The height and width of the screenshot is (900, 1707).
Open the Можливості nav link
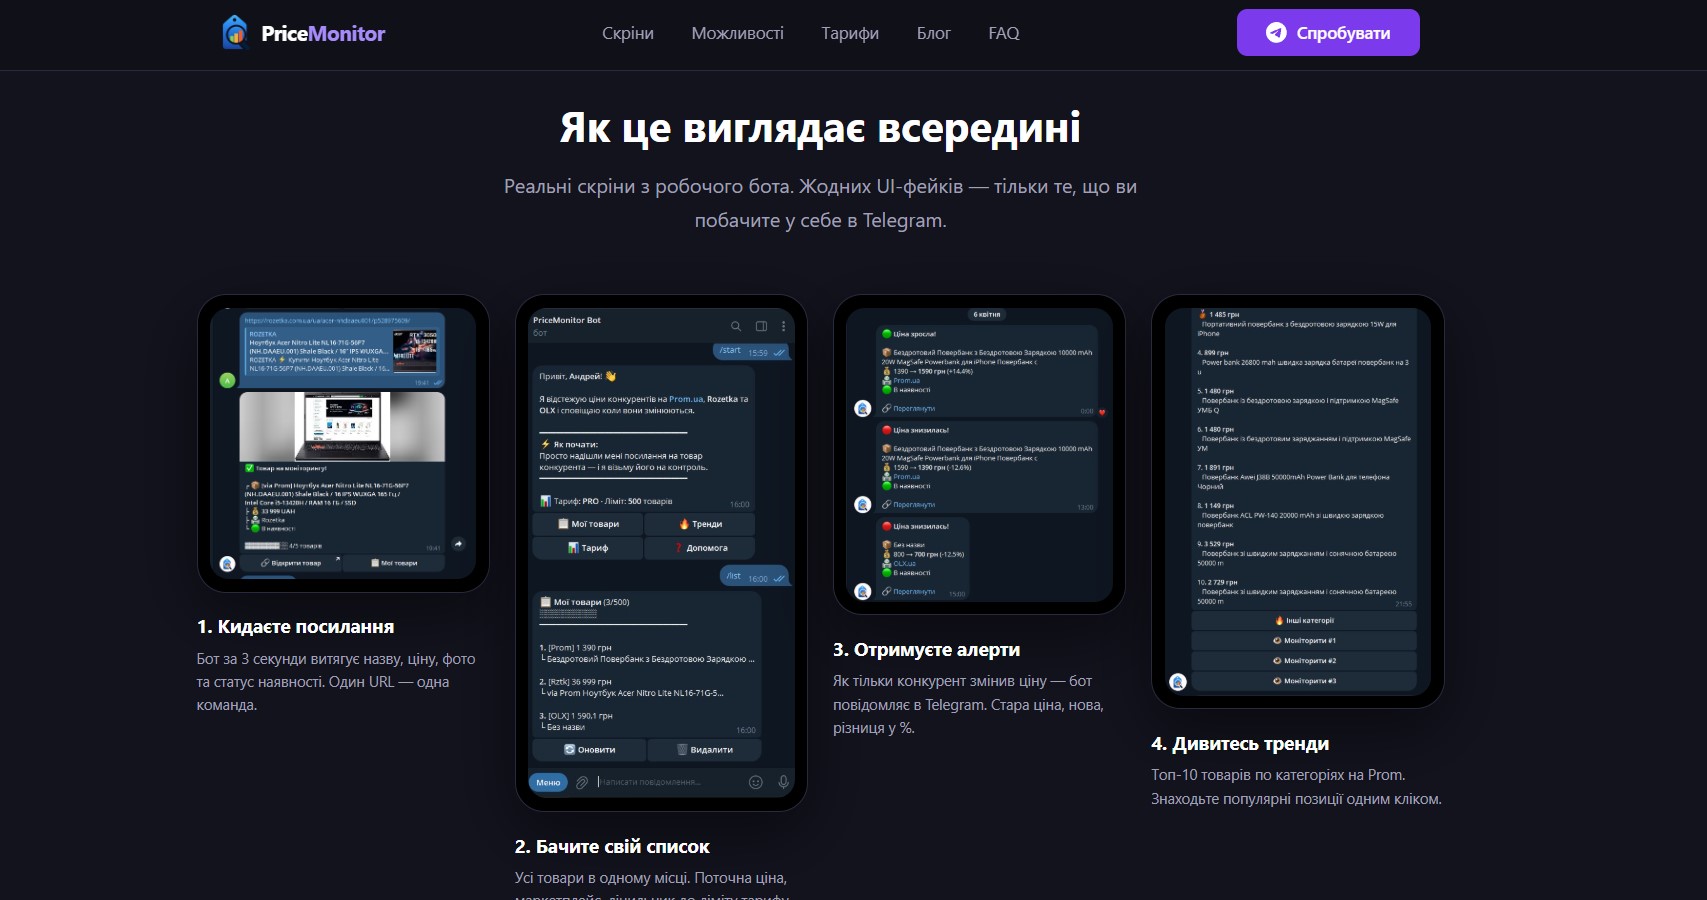[x=738, y=33]
